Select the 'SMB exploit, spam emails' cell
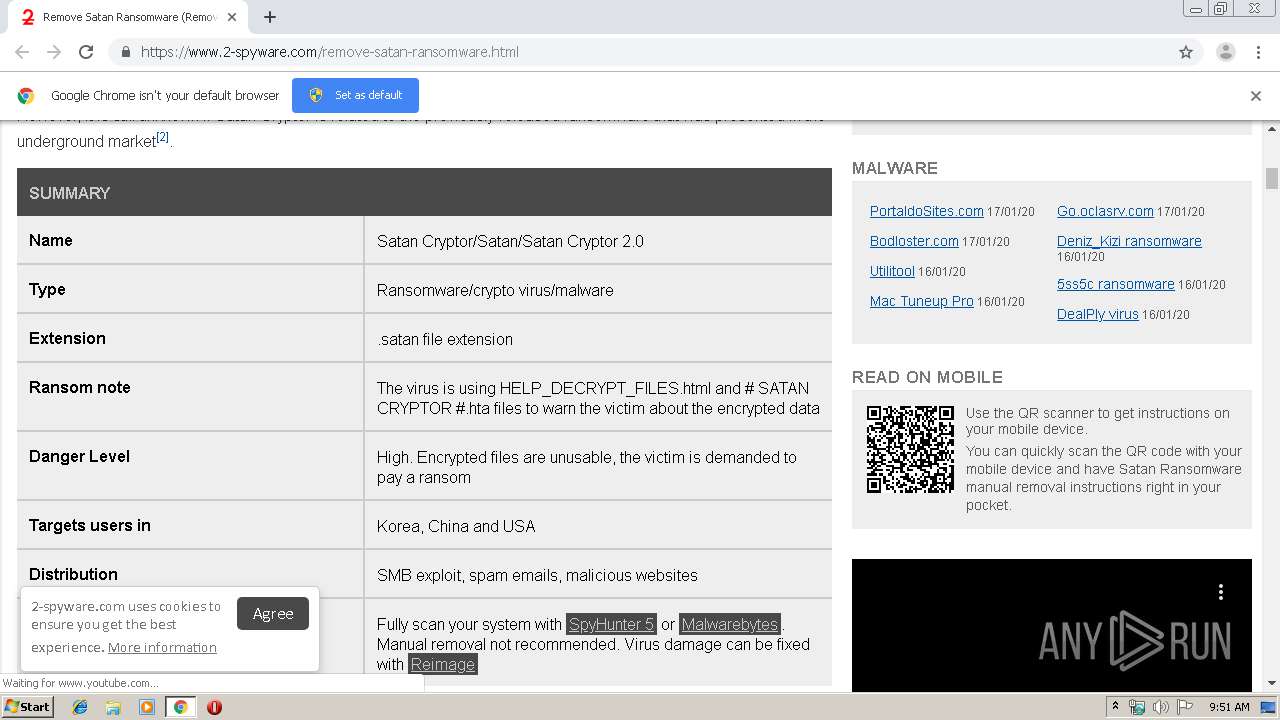The height and width of the screenshot is (720, 1280). 598,575
